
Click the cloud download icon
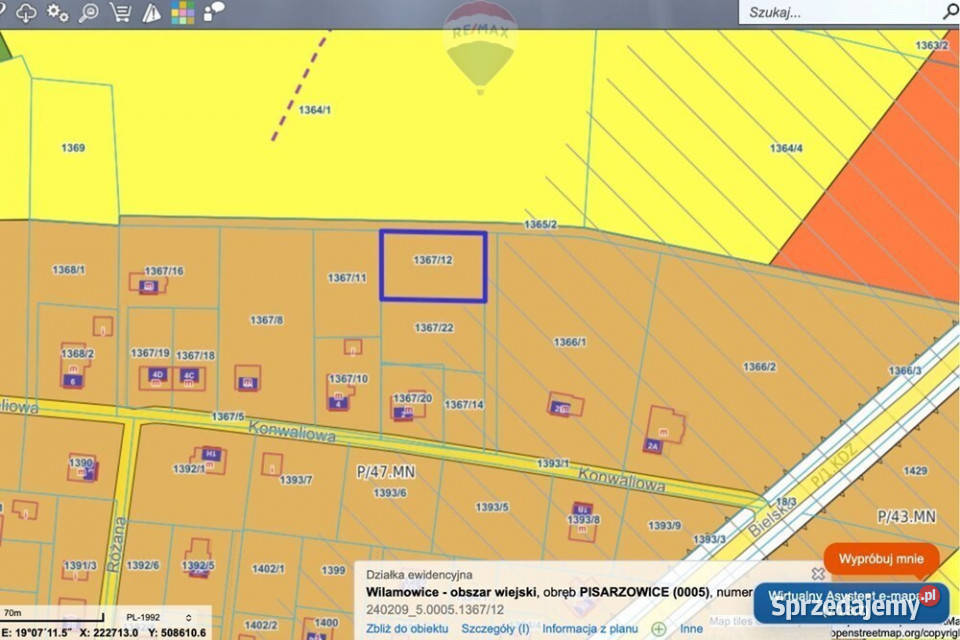[27, 12]
